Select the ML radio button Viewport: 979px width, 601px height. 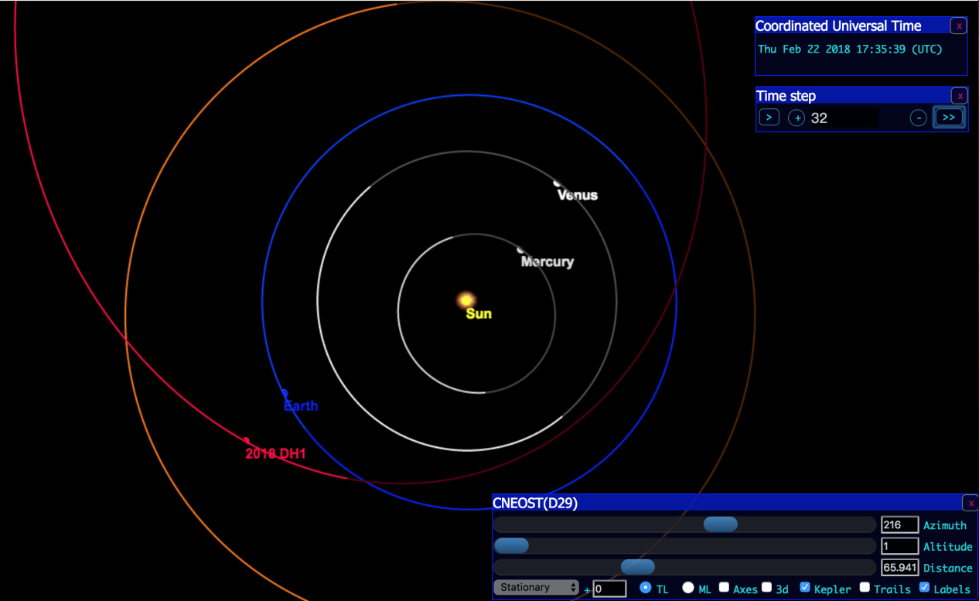[688, 587]
